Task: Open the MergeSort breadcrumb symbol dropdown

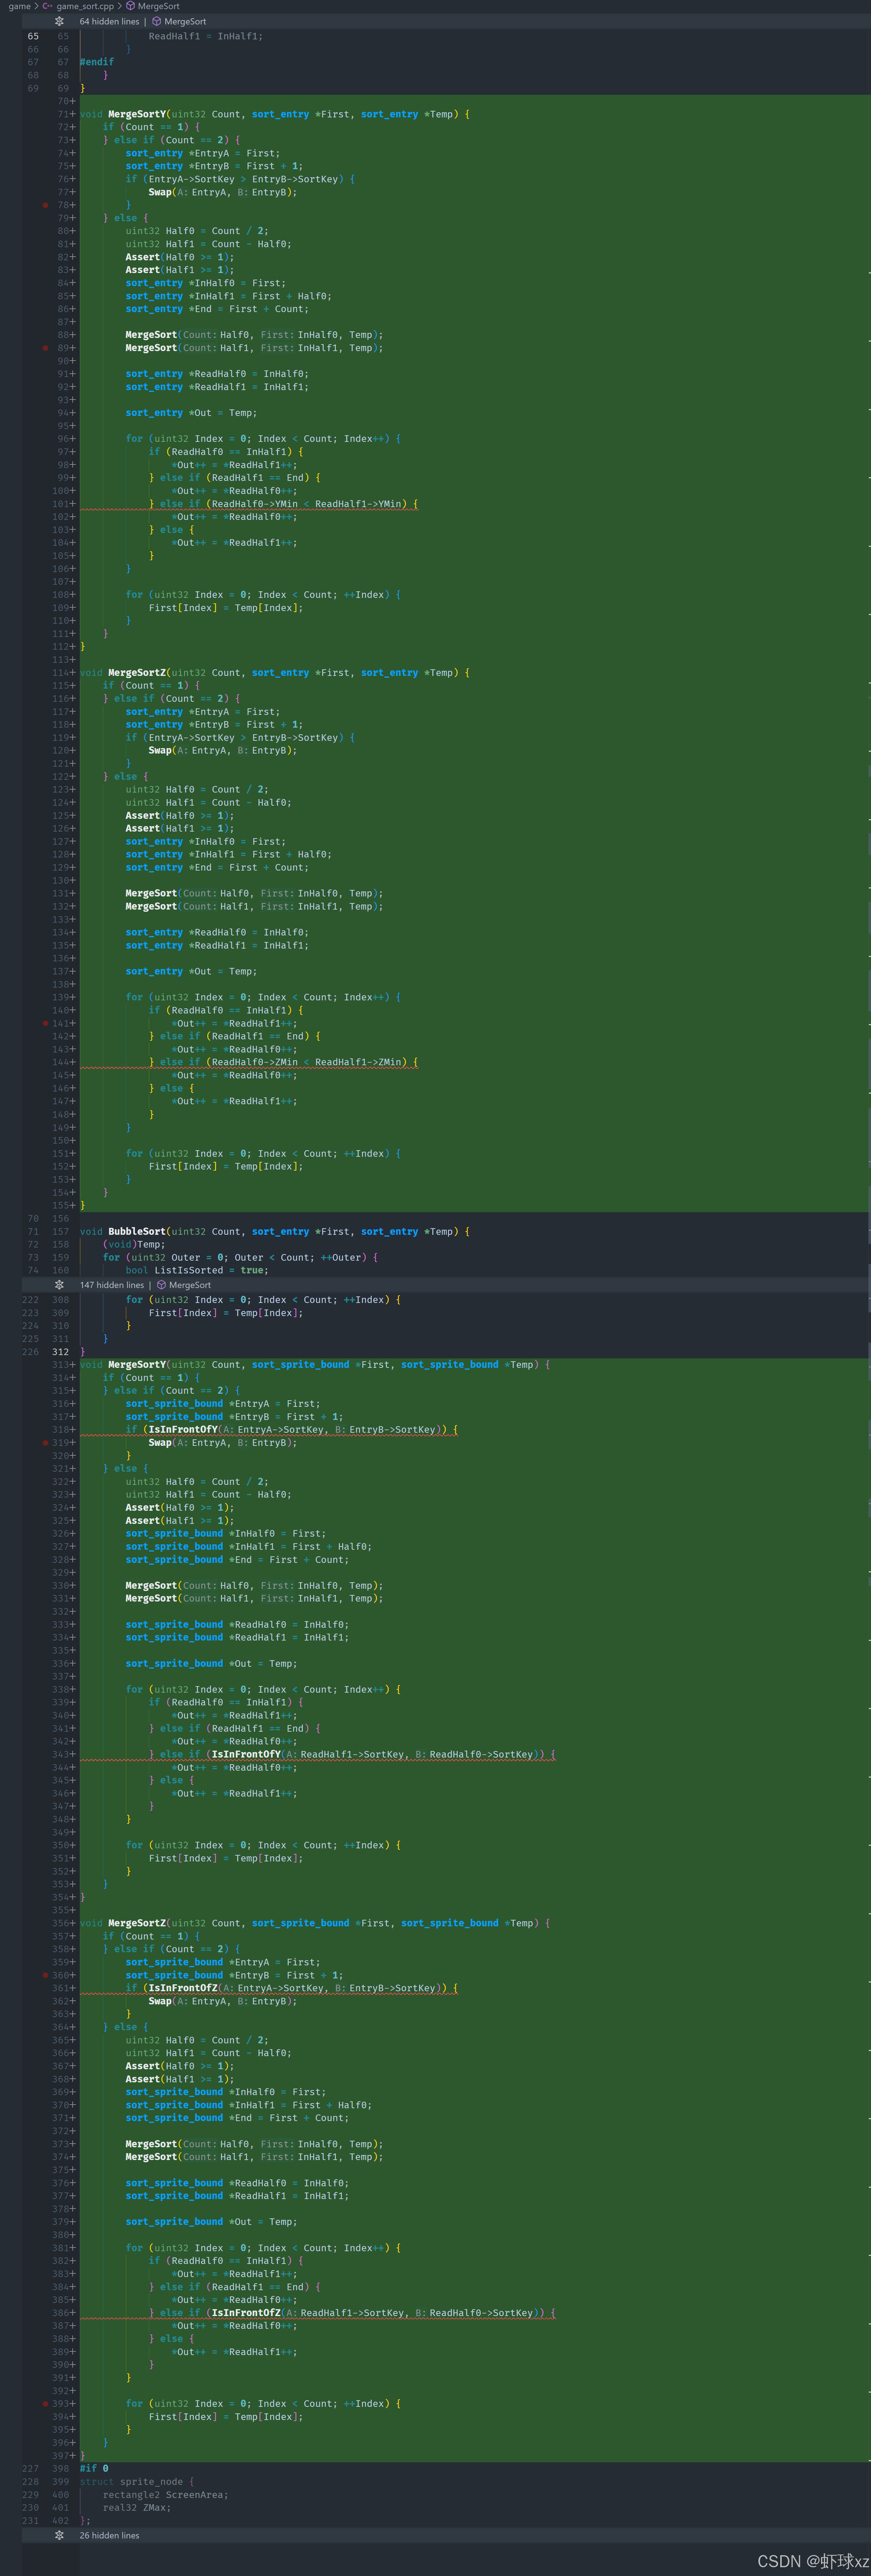Action: click(158, 6)
